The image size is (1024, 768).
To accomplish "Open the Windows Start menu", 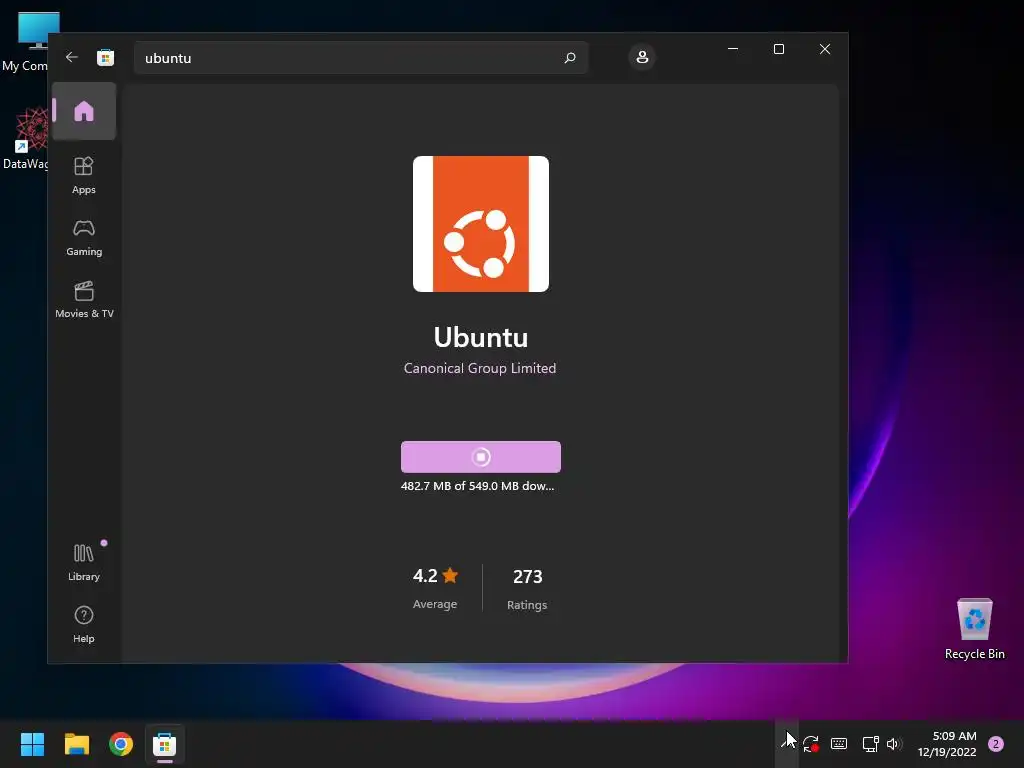I will coord(32,744).
